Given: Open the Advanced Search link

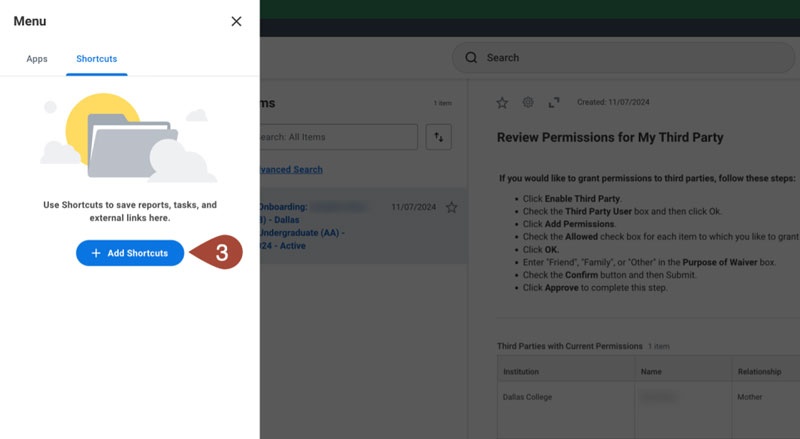Looking at the screenshot, I should click(290, 170).
